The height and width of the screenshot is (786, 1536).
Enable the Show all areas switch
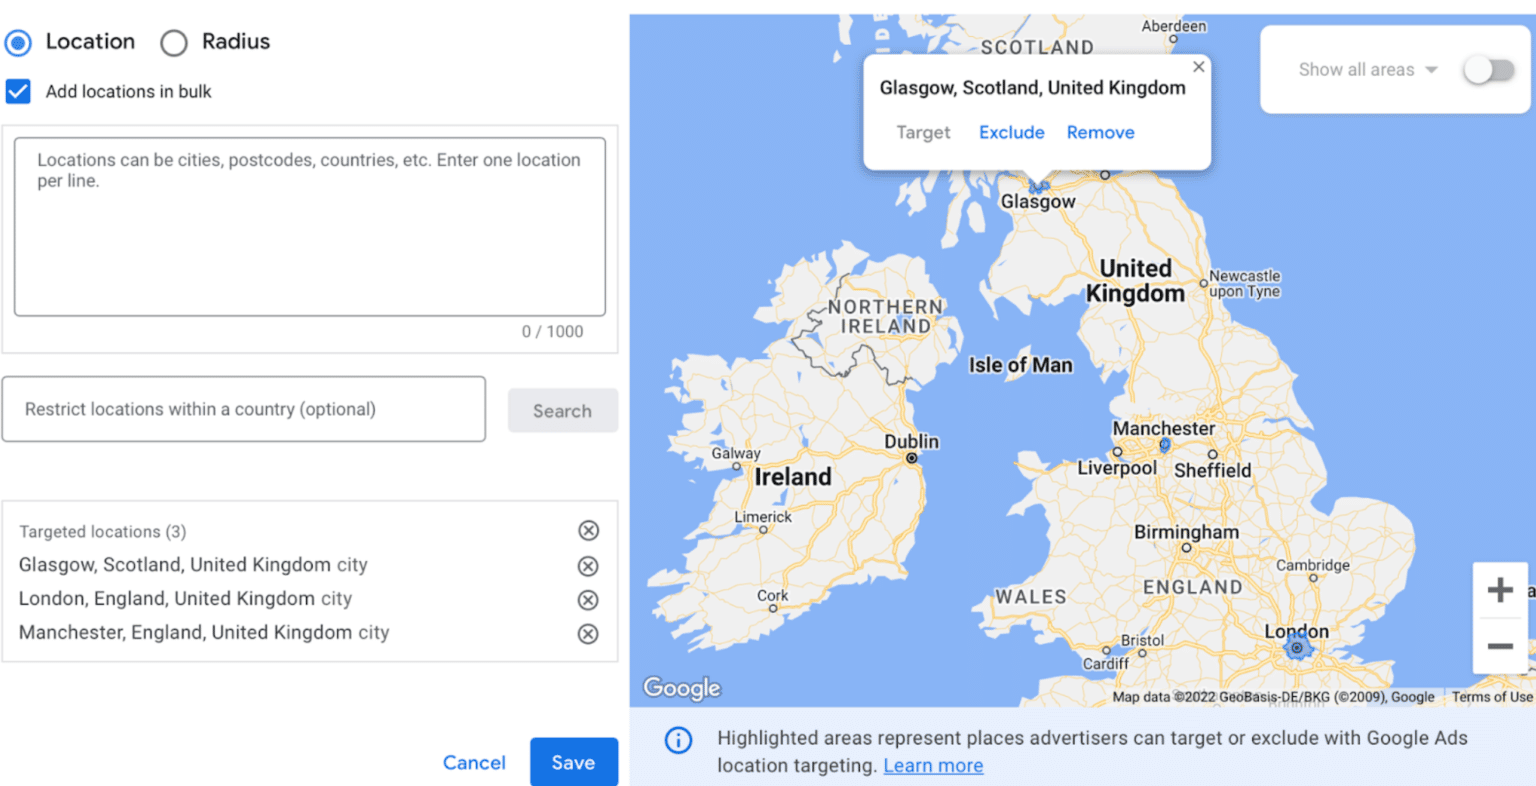coord(1489,70)
